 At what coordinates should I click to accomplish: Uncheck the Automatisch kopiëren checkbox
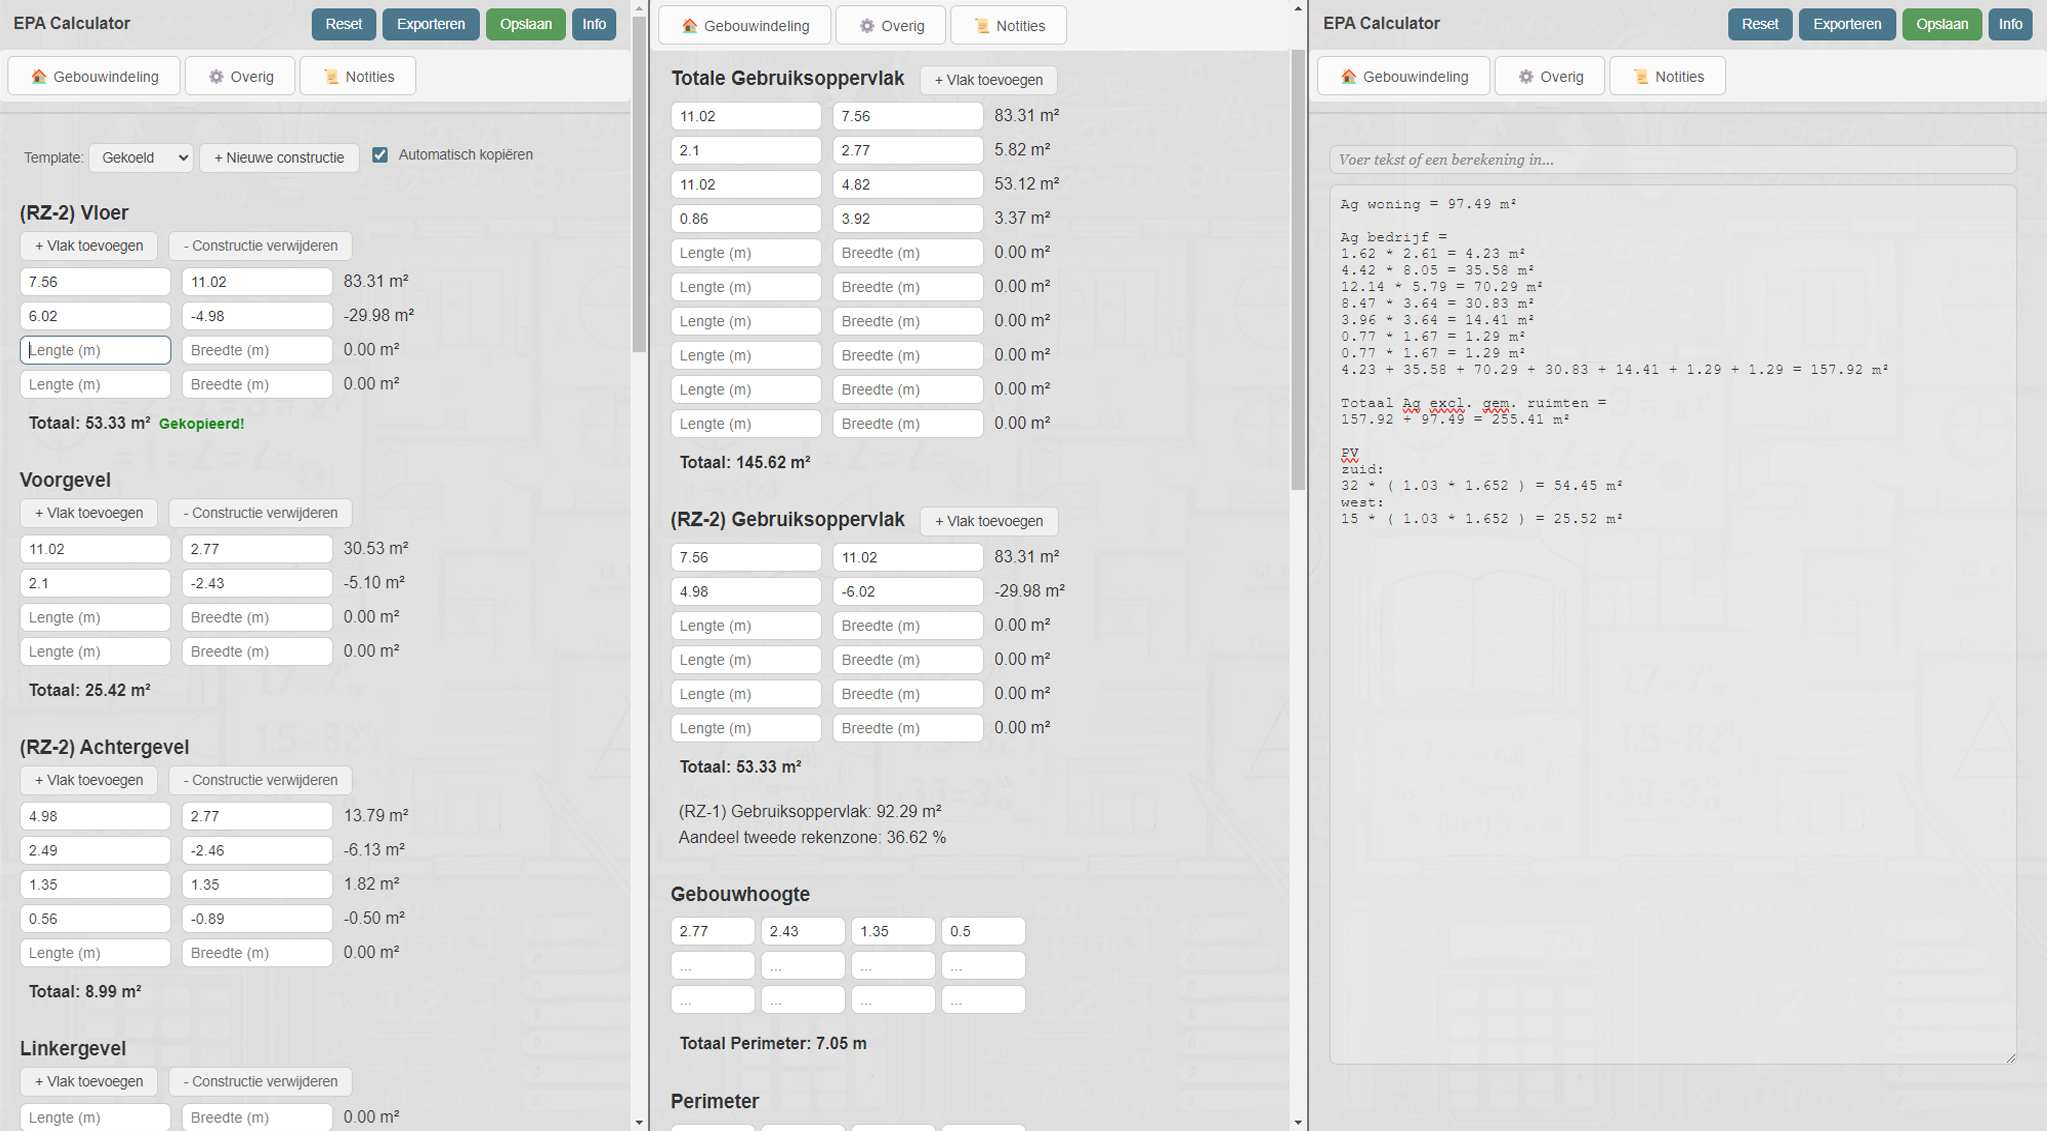380,155
